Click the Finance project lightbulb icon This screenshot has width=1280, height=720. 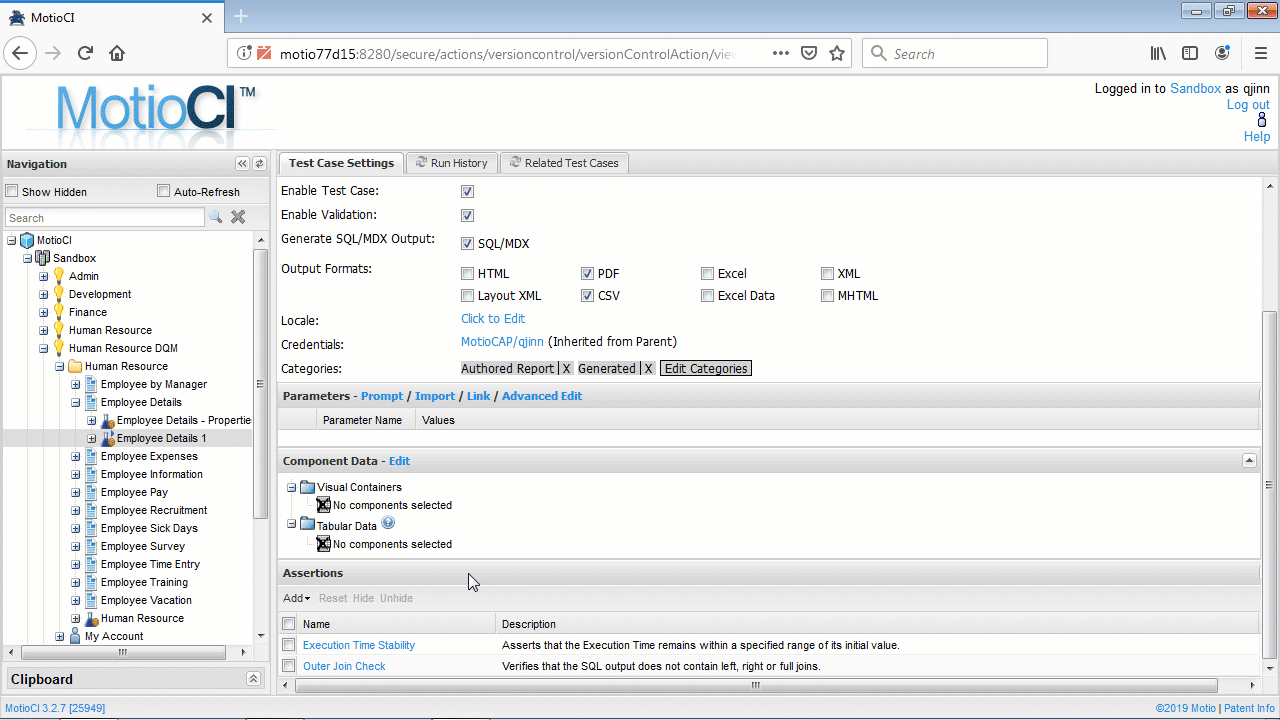[x=59, y=312]
